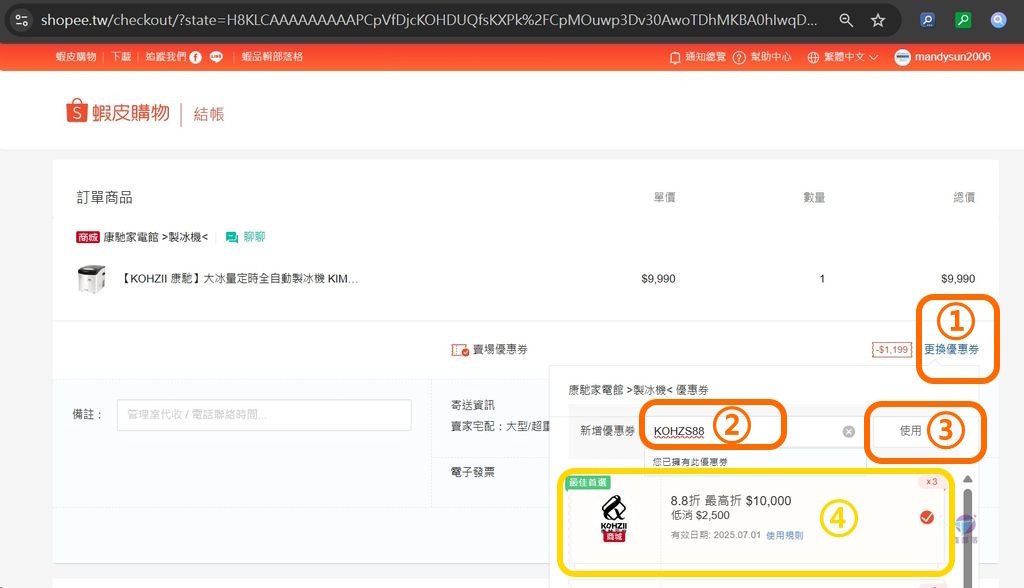The width and height of the screenshot is (1024, 588).
Task: Click 更換優惠券 to change voucher
Action: click(x=951, y=350)
